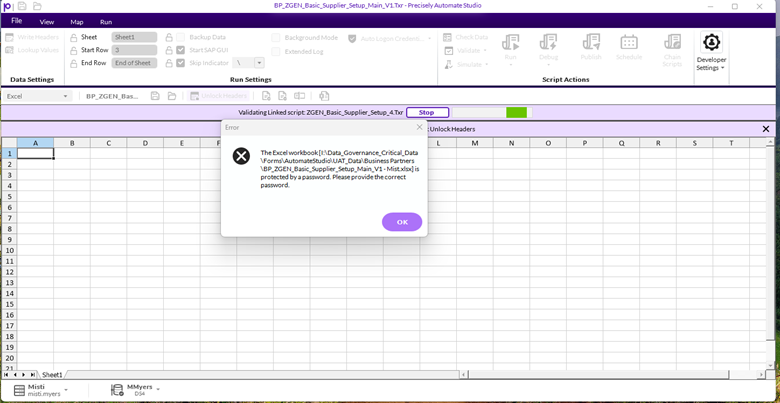Click the Start Row input field
The width and height of the screenshot is (780, 403).
pos(134,50)
